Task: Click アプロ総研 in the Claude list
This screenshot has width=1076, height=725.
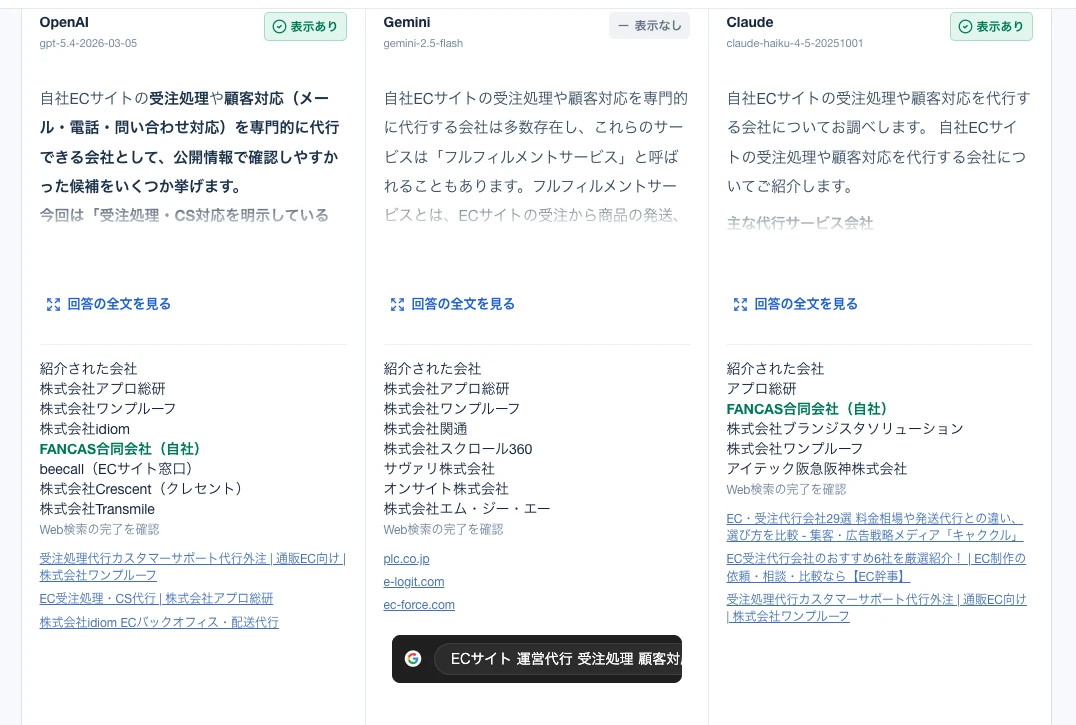Action: [762, 389]
